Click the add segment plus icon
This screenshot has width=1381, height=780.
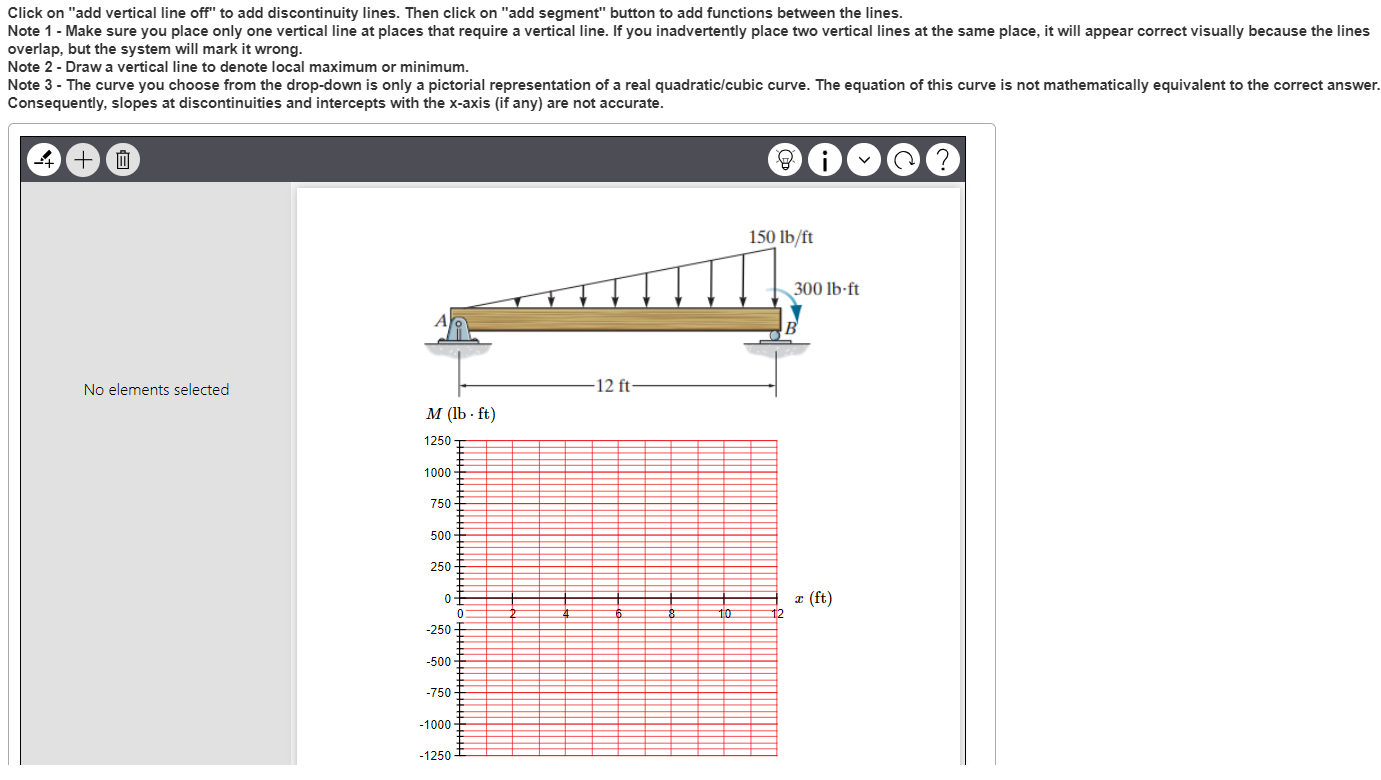pyautogui.click(x=83, y=159)
